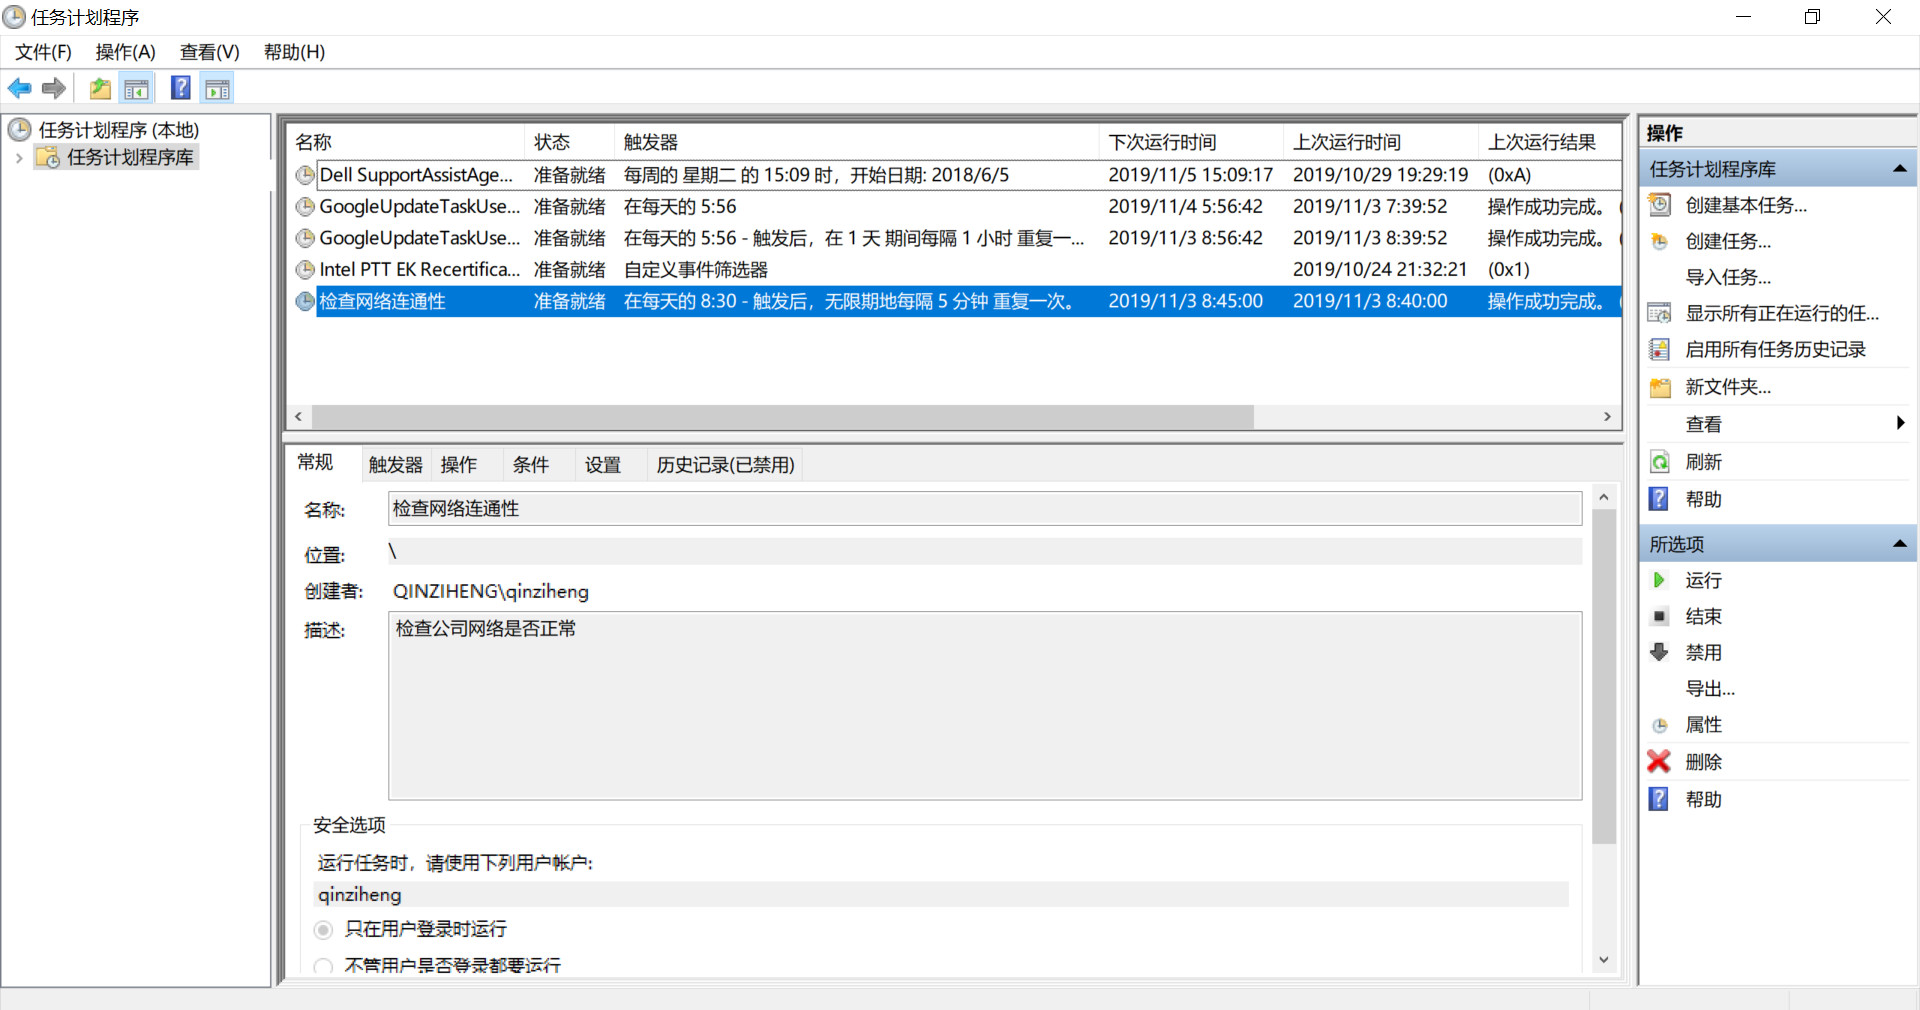This screenshot has width=1920, height=1010.
Task: Click the 启用所有任务历史记录 icon
Action: coord(1660,349)
